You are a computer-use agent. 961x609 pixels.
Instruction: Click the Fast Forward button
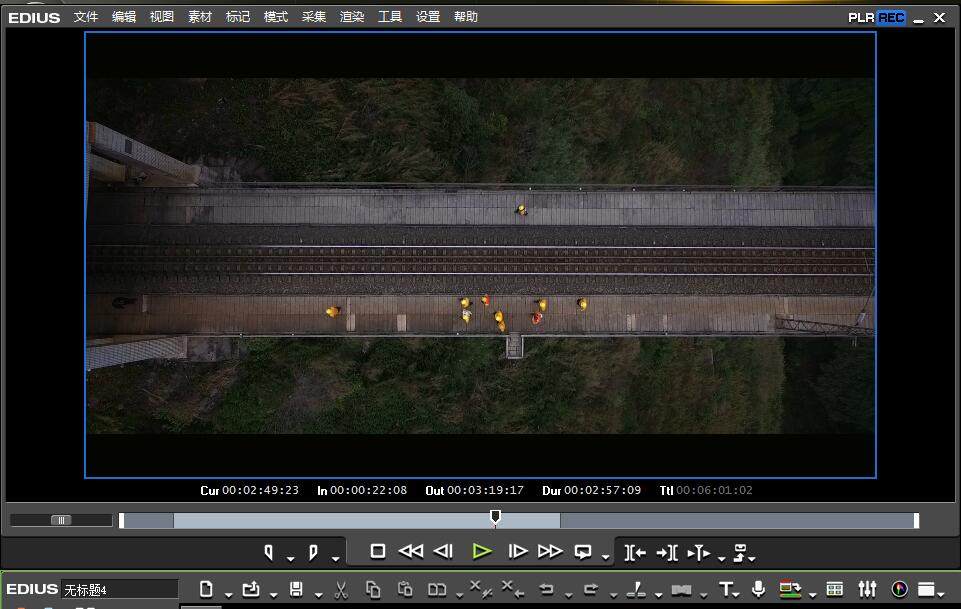[550, 551]
